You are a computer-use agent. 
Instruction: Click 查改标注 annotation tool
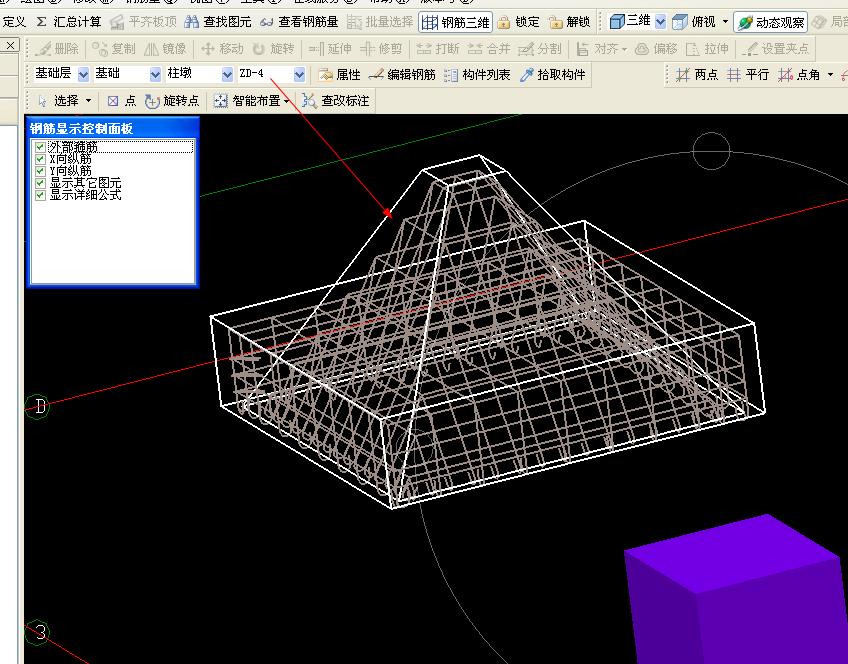click(x=336, y=101)
